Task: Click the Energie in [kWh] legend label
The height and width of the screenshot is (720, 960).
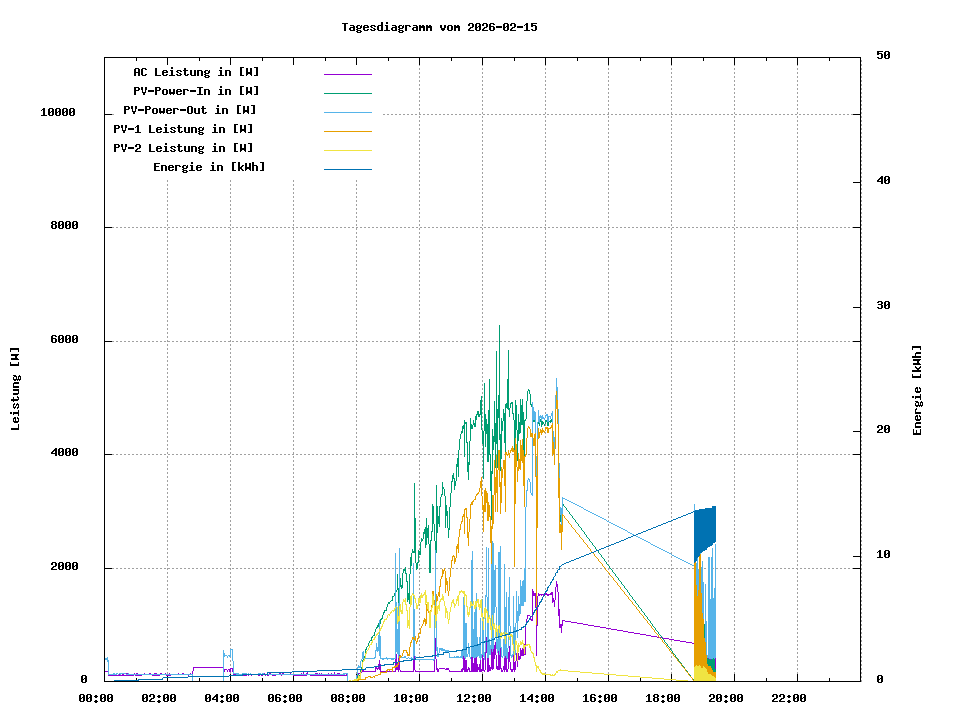Action: click(209, 167)
